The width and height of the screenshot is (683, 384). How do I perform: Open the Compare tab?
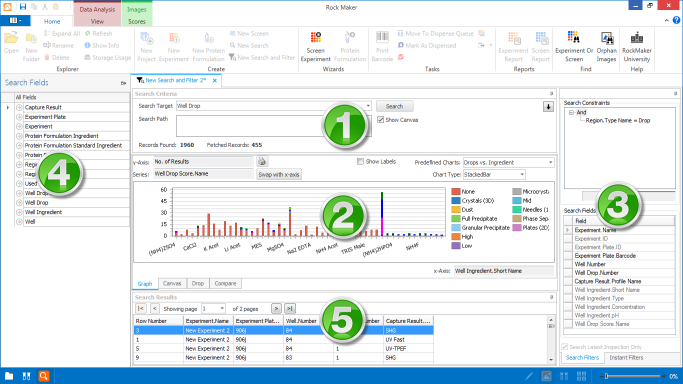pos(225,283)
